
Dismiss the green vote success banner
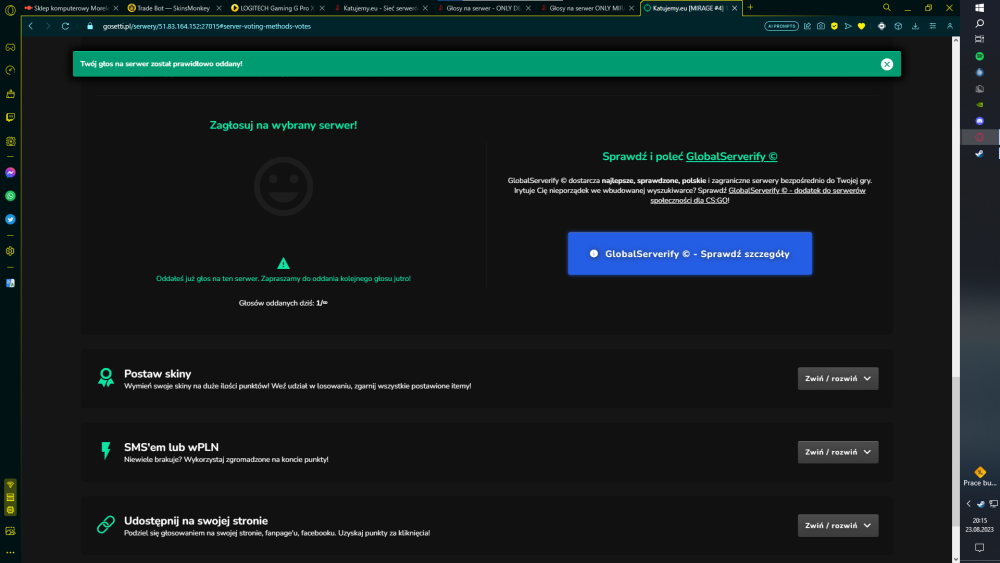(886, 64)
